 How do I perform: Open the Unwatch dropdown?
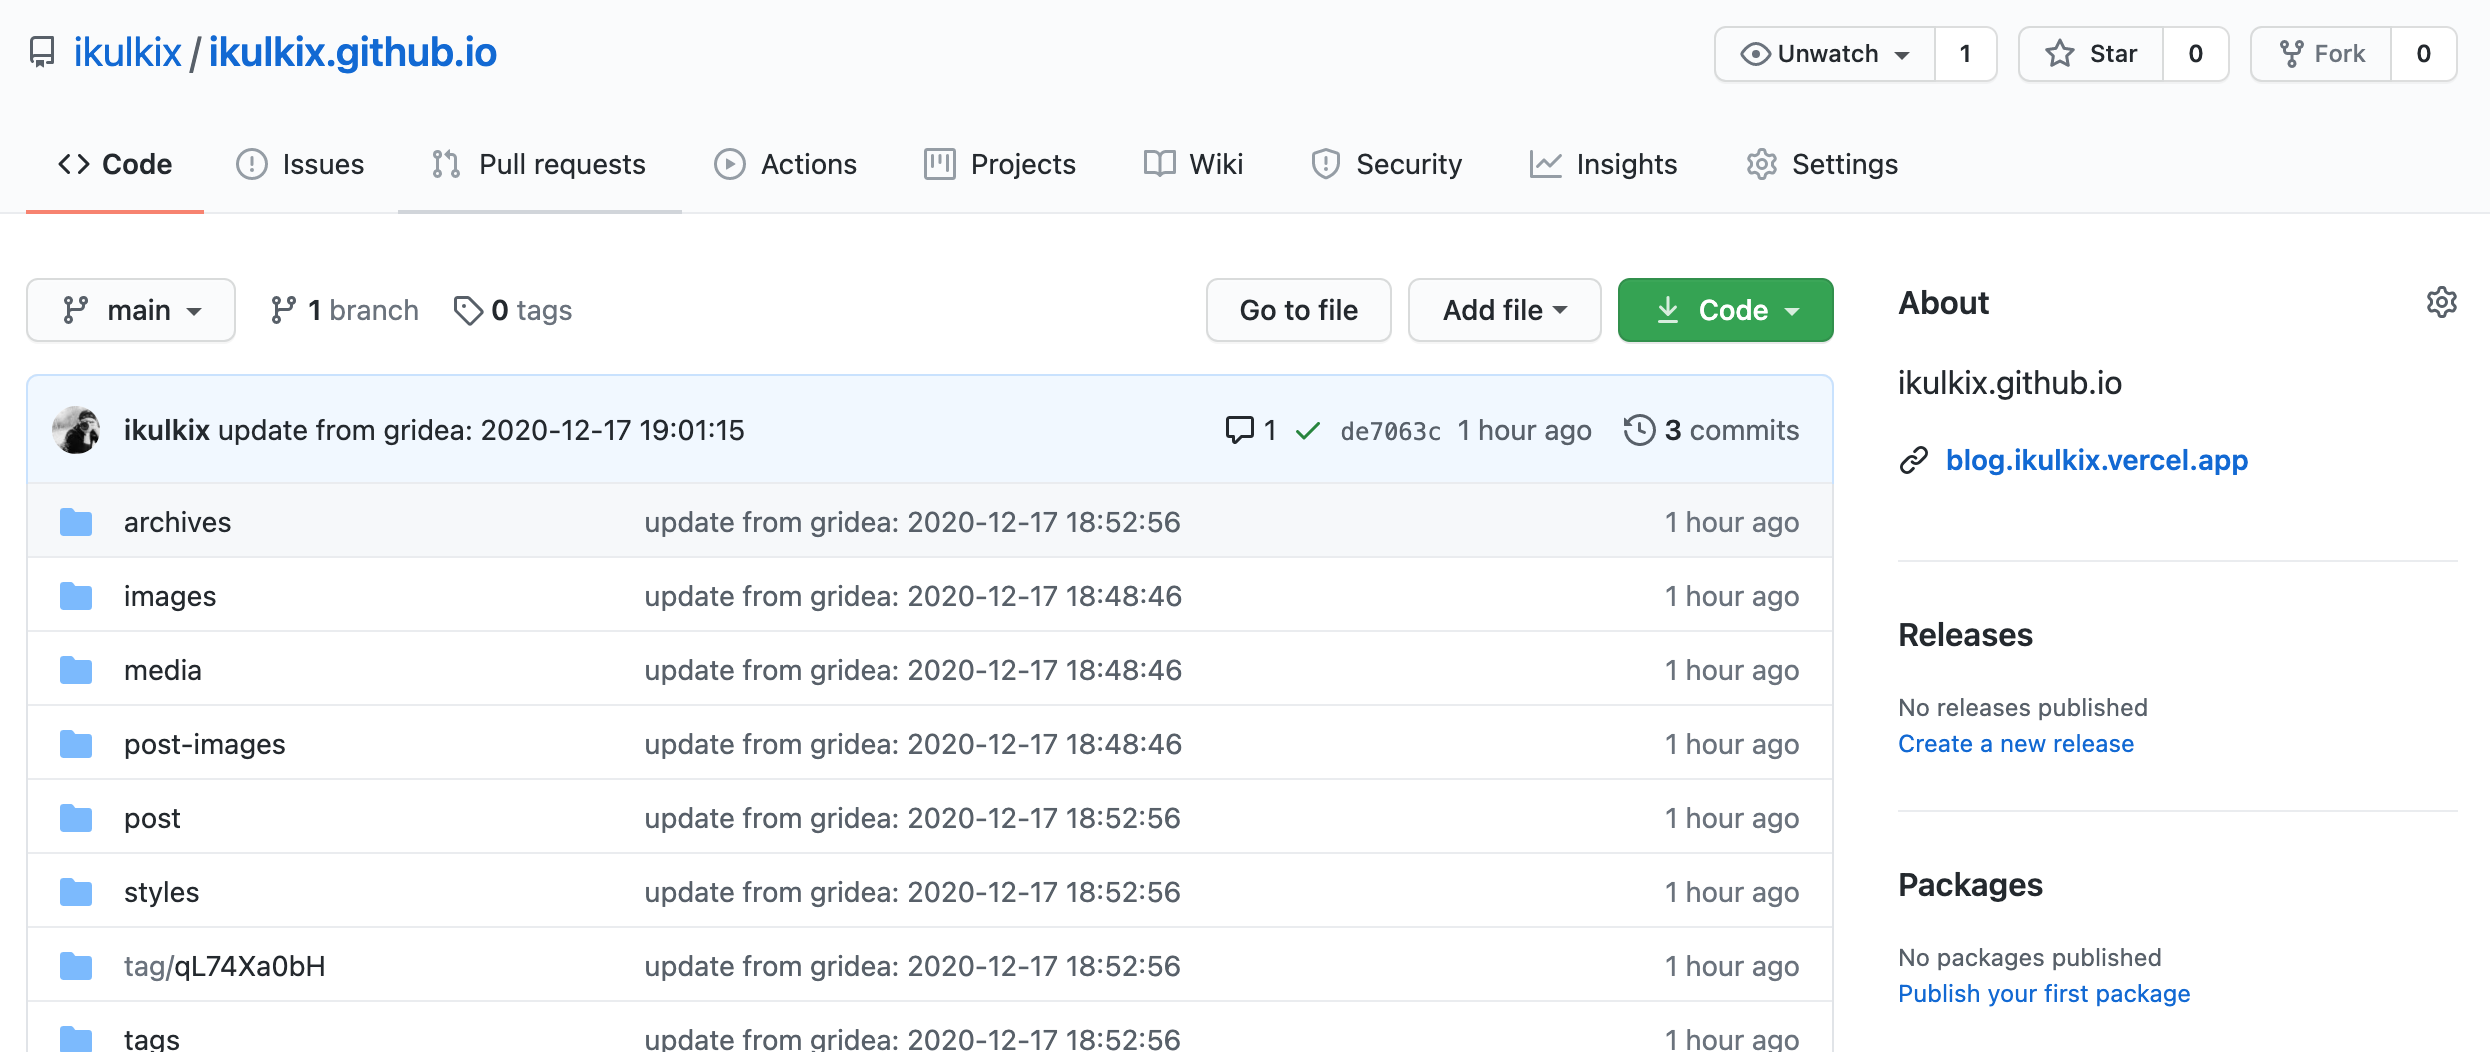pos(1825,54)
